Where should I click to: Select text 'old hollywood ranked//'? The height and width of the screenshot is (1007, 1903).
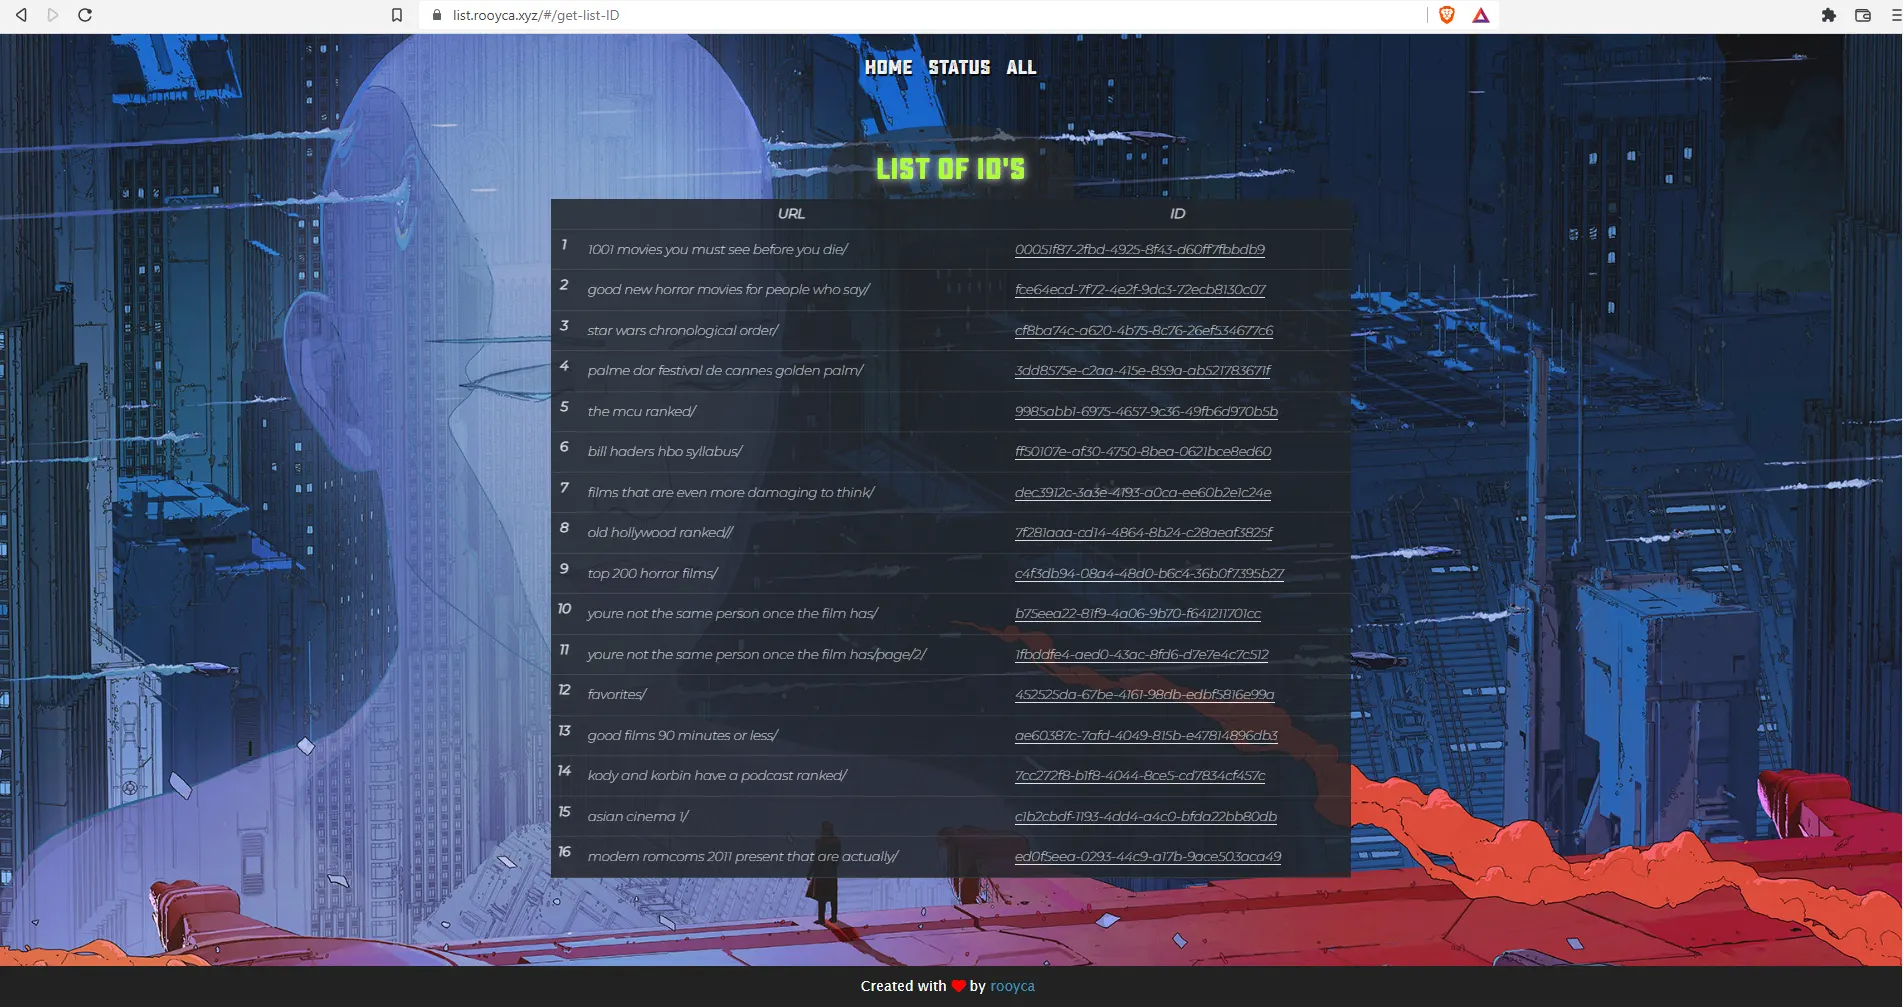tap(660, 533)
